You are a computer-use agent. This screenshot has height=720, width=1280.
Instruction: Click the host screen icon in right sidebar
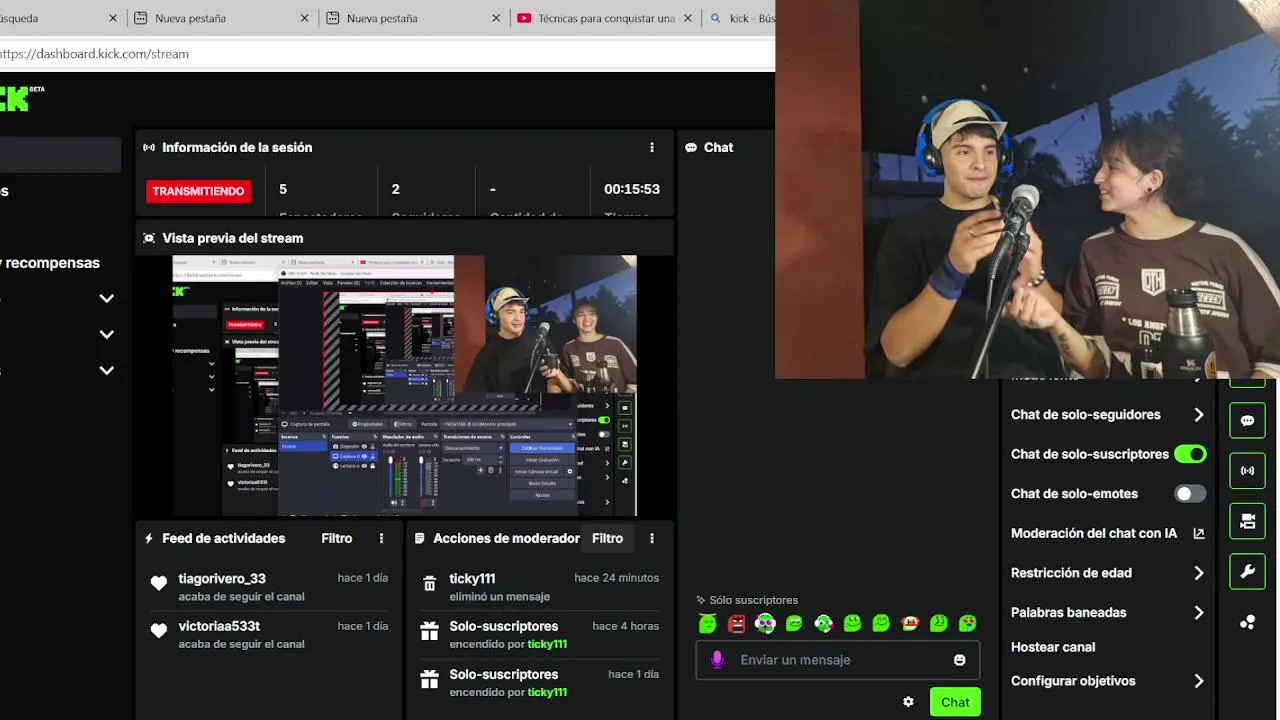coord(1247,521)
